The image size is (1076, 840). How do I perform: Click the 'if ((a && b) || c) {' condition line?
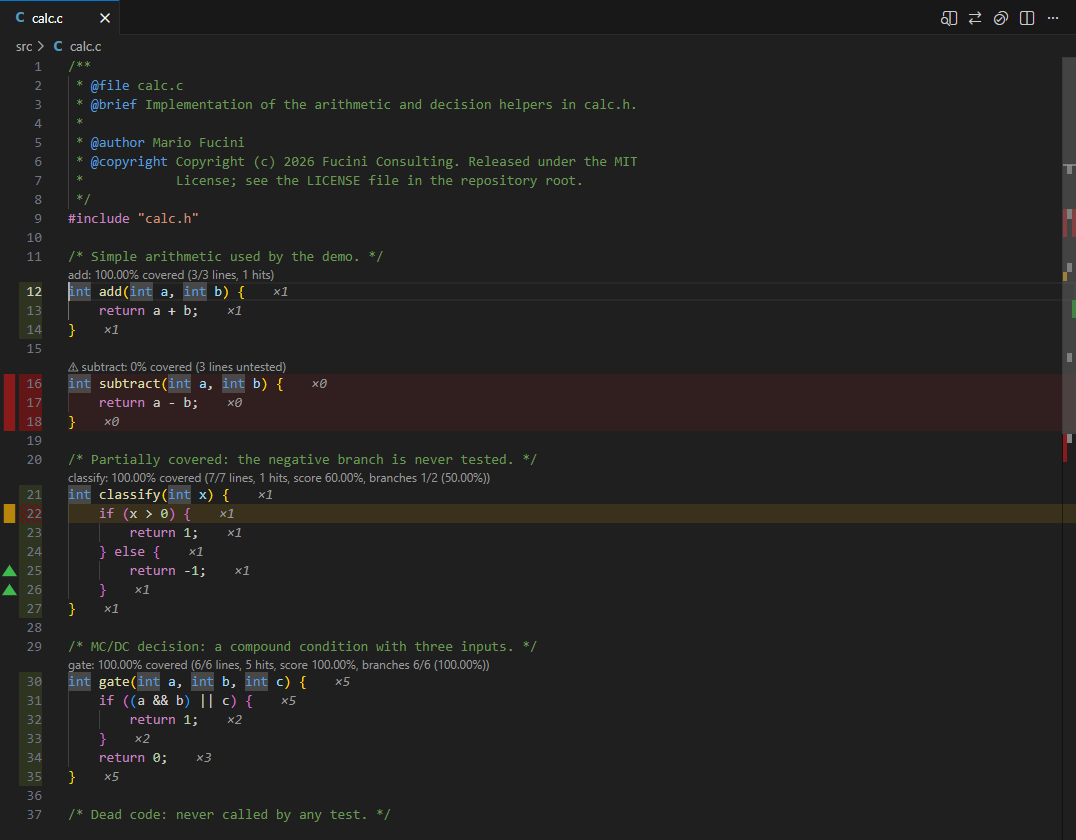pos(176,701)
